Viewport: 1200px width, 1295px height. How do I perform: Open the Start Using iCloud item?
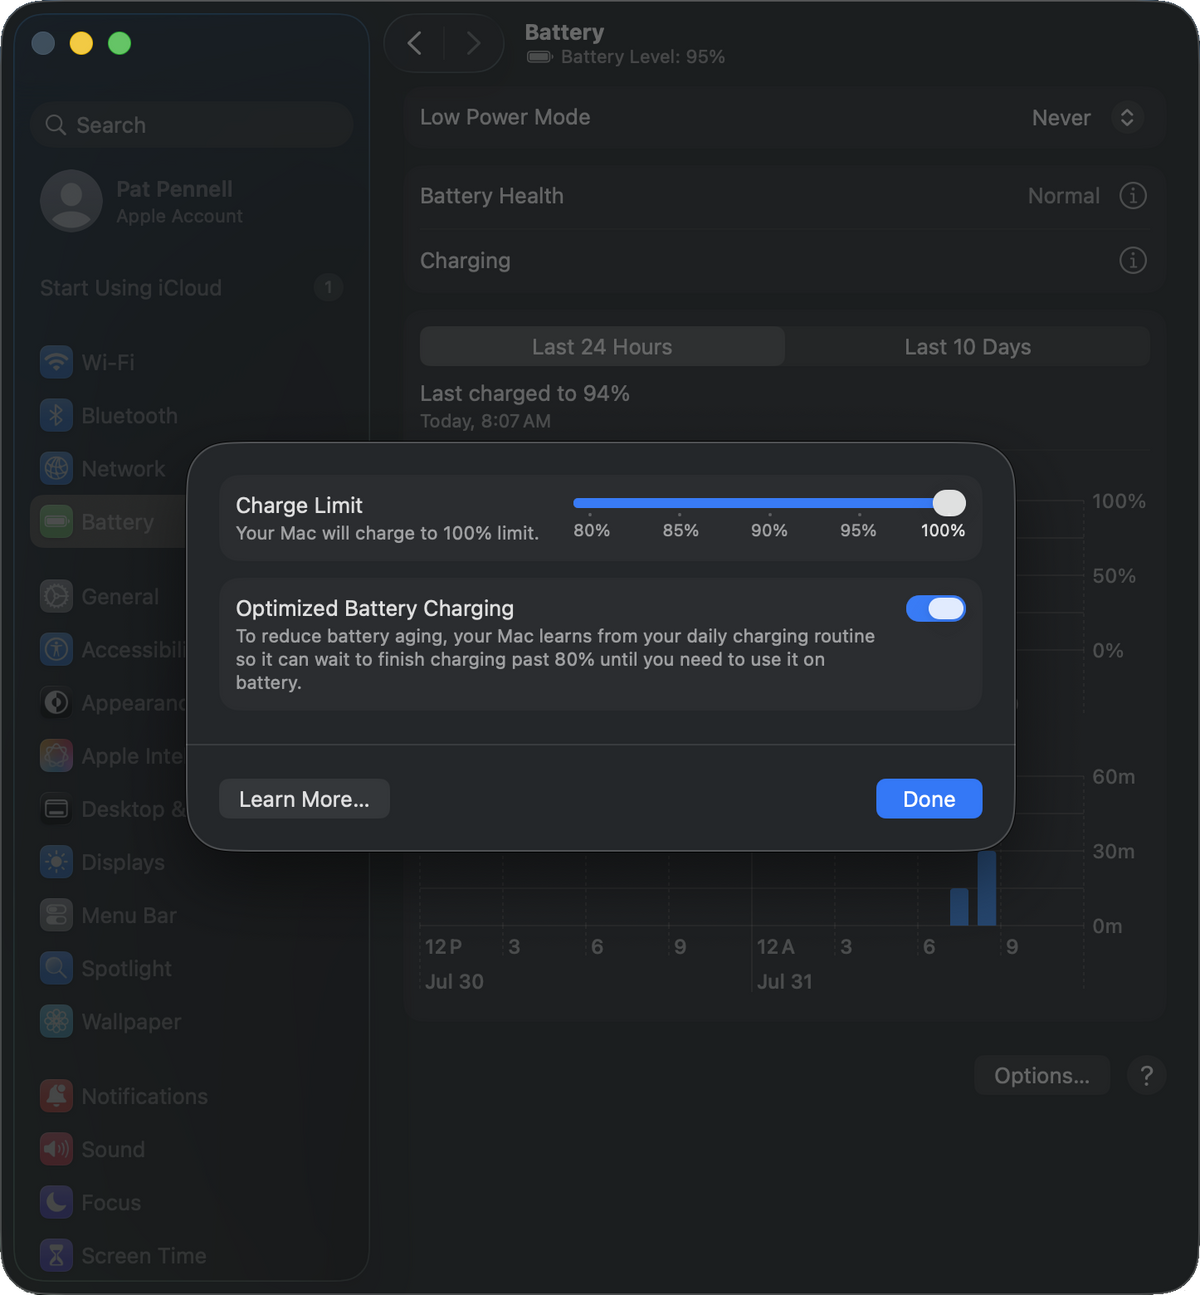click(x=191, y=288)
